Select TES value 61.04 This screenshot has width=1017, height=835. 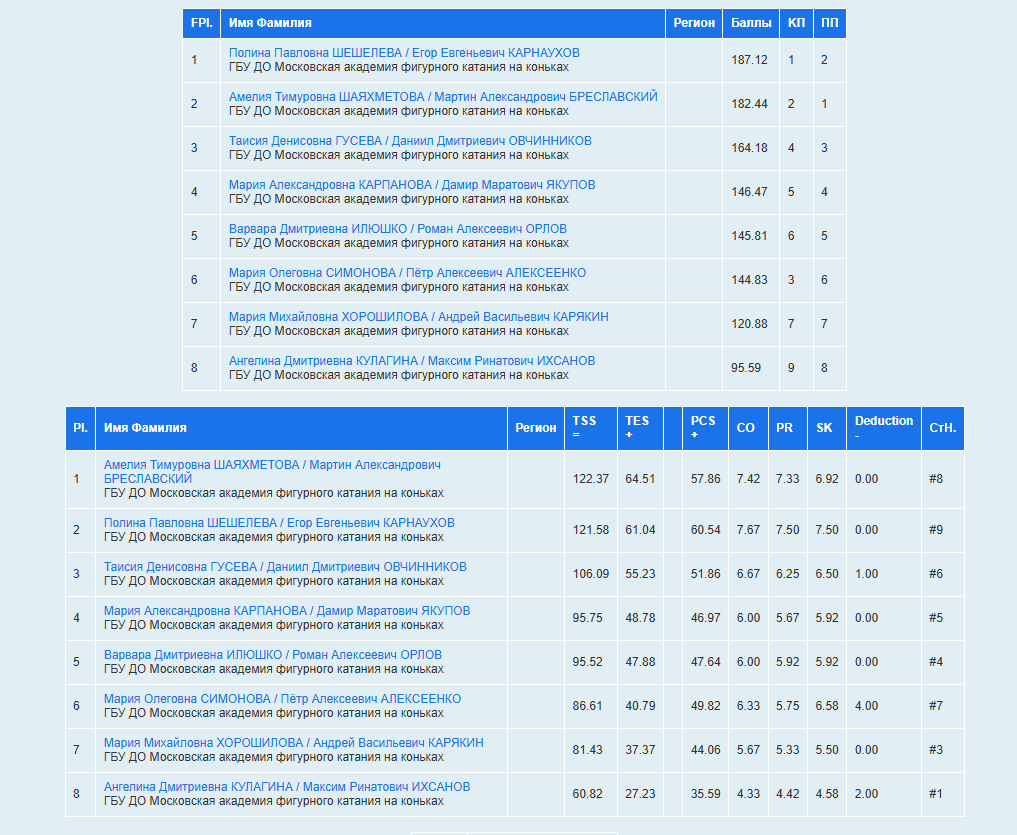[x=640, y=530]
